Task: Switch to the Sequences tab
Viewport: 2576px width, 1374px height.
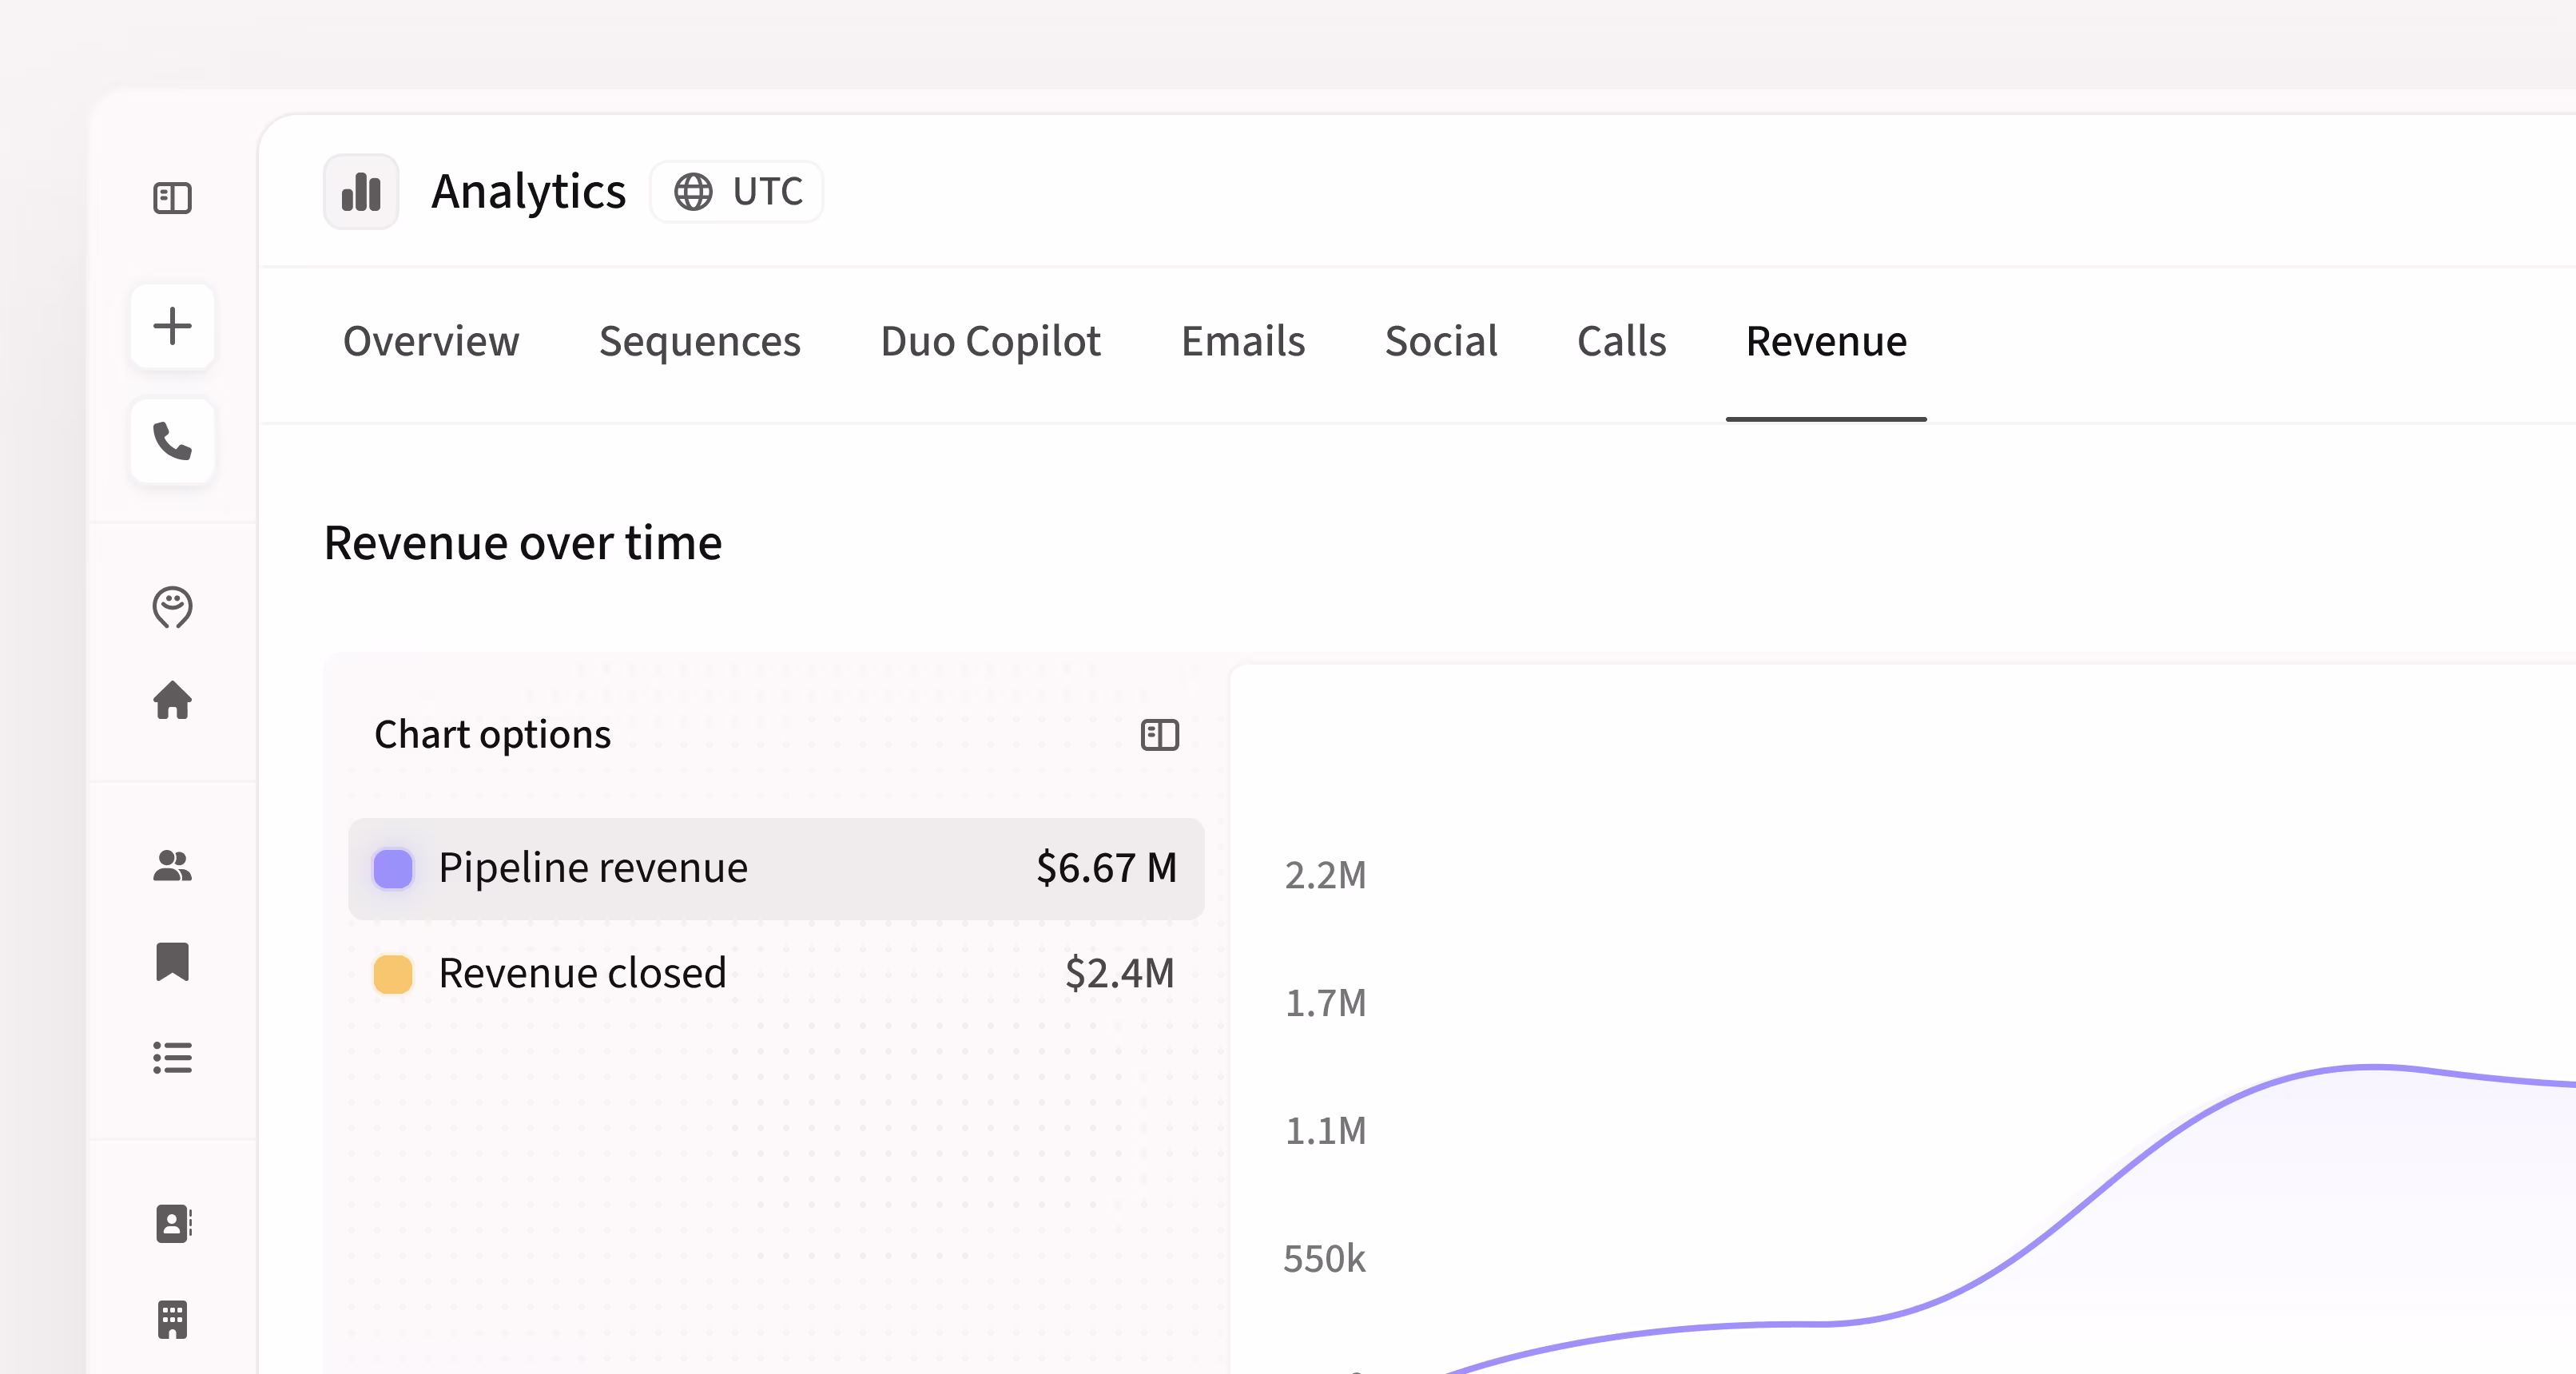Action: 700,341
